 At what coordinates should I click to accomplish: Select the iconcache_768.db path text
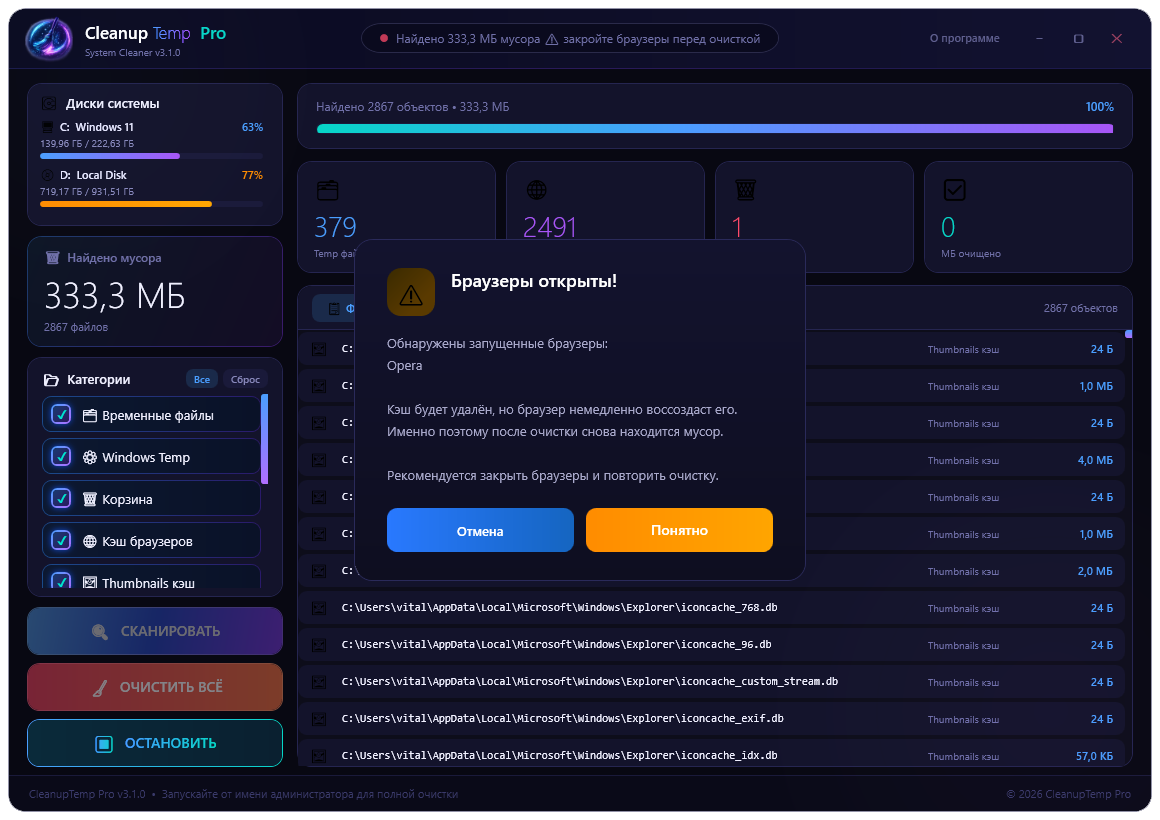click(x=559, y=608)
